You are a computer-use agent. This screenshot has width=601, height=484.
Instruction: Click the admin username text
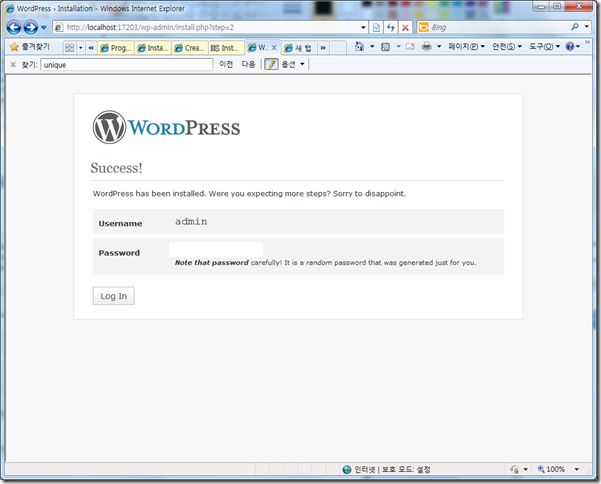191,221
